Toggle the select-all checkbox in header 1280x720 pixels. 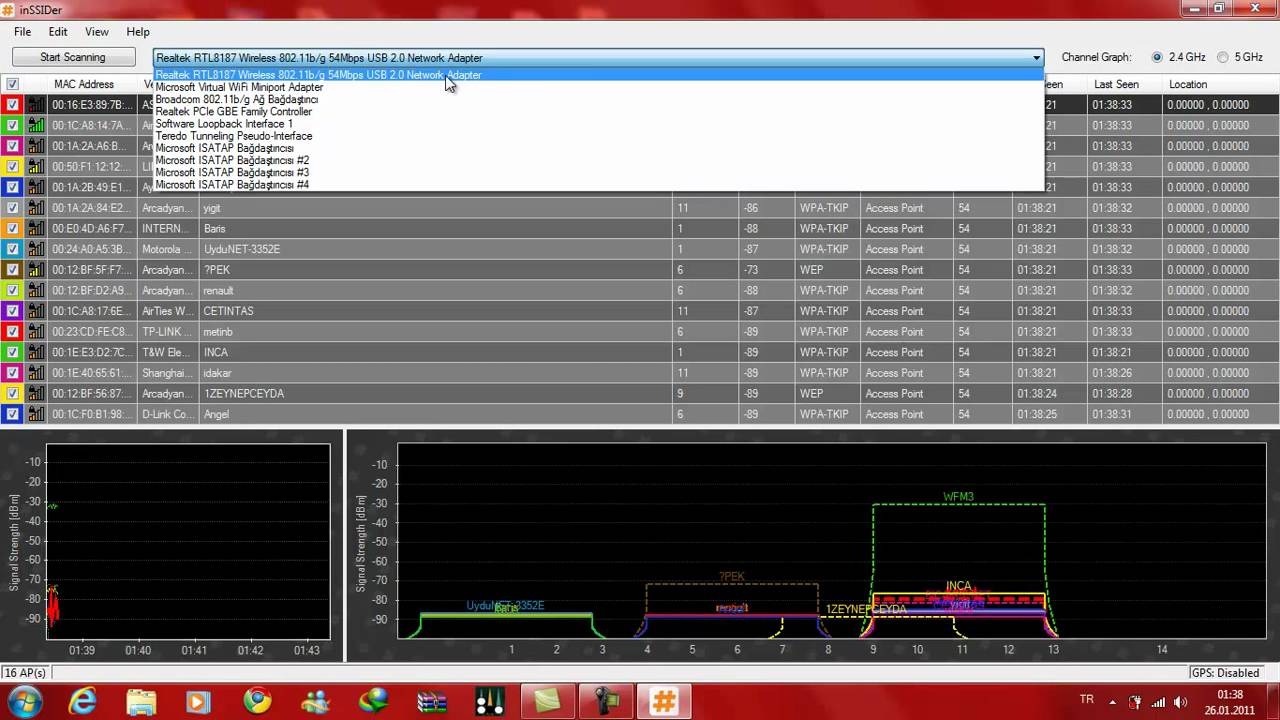click(13, 85)
